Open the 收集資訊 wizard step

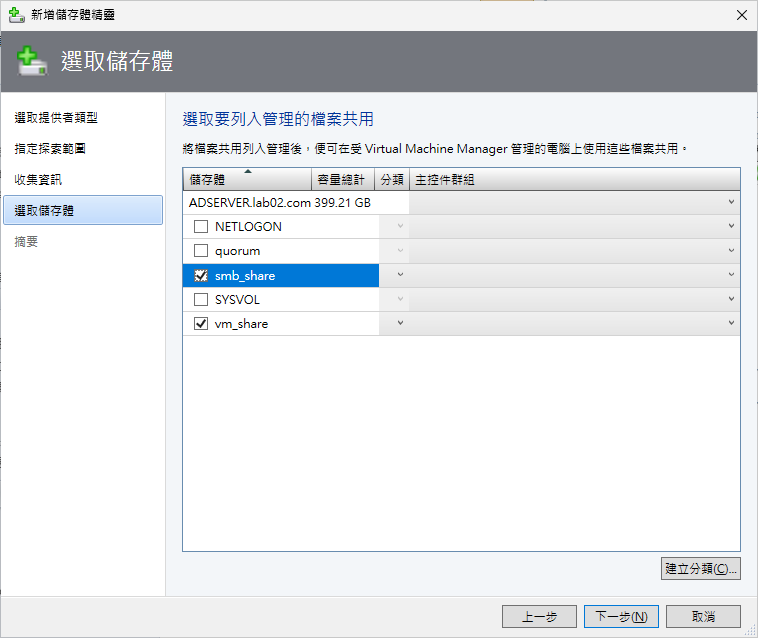pos(38,180)
